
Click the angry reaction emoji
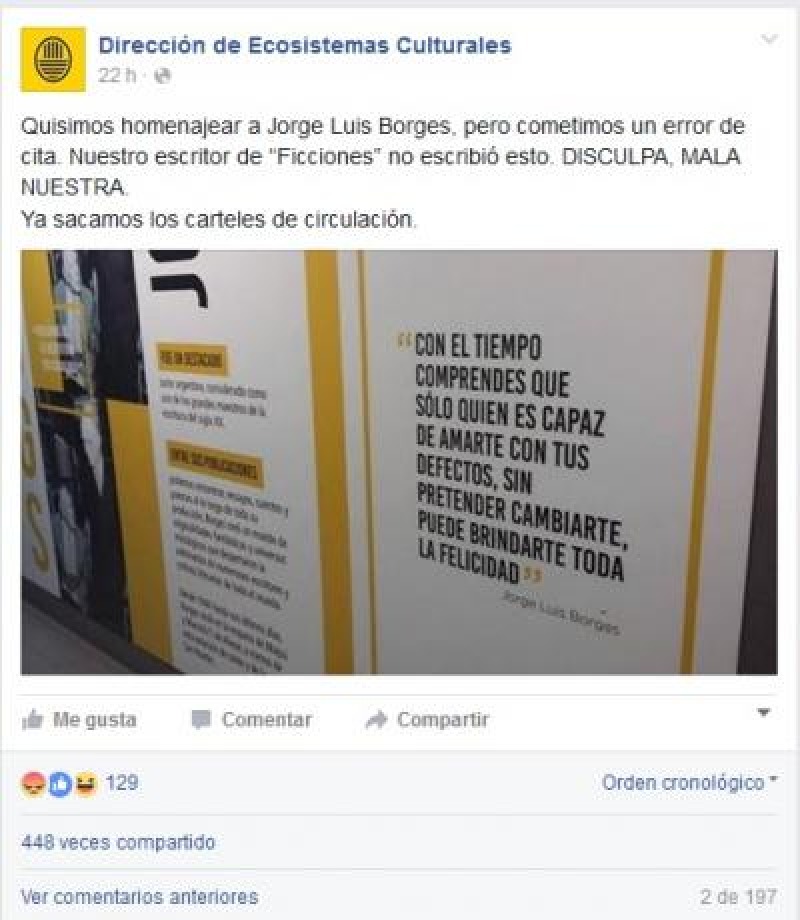pos(33,784)
